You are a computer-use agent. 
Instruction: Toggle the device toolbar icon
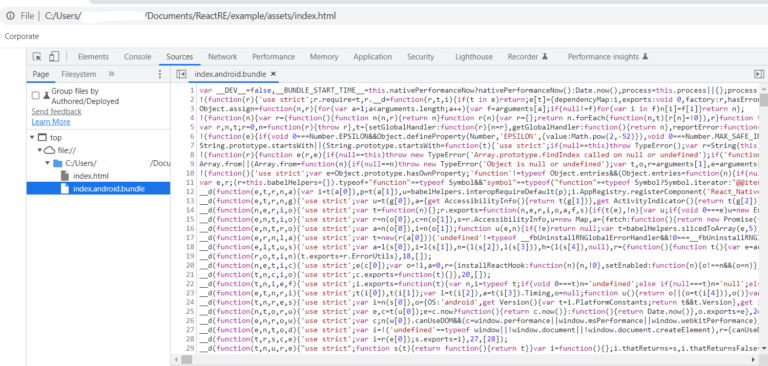54,57
